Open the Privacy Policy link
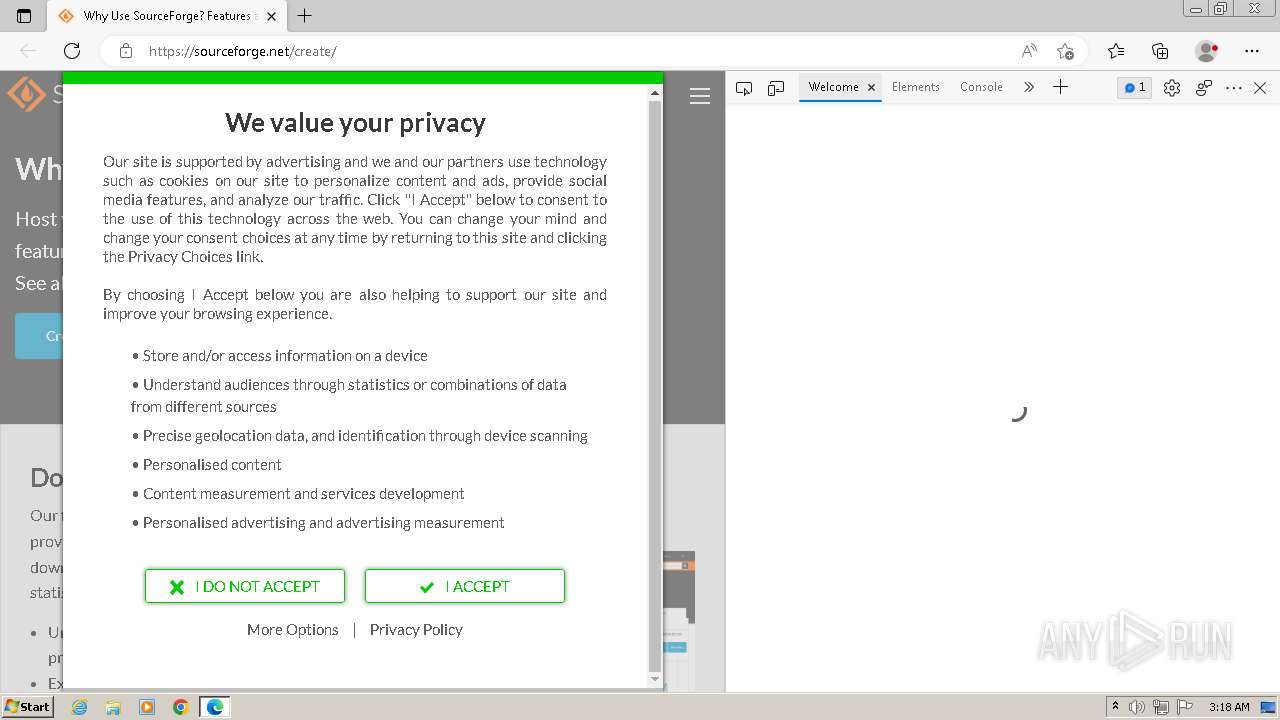Screen dimensions: 1280x720 [416, 629]
